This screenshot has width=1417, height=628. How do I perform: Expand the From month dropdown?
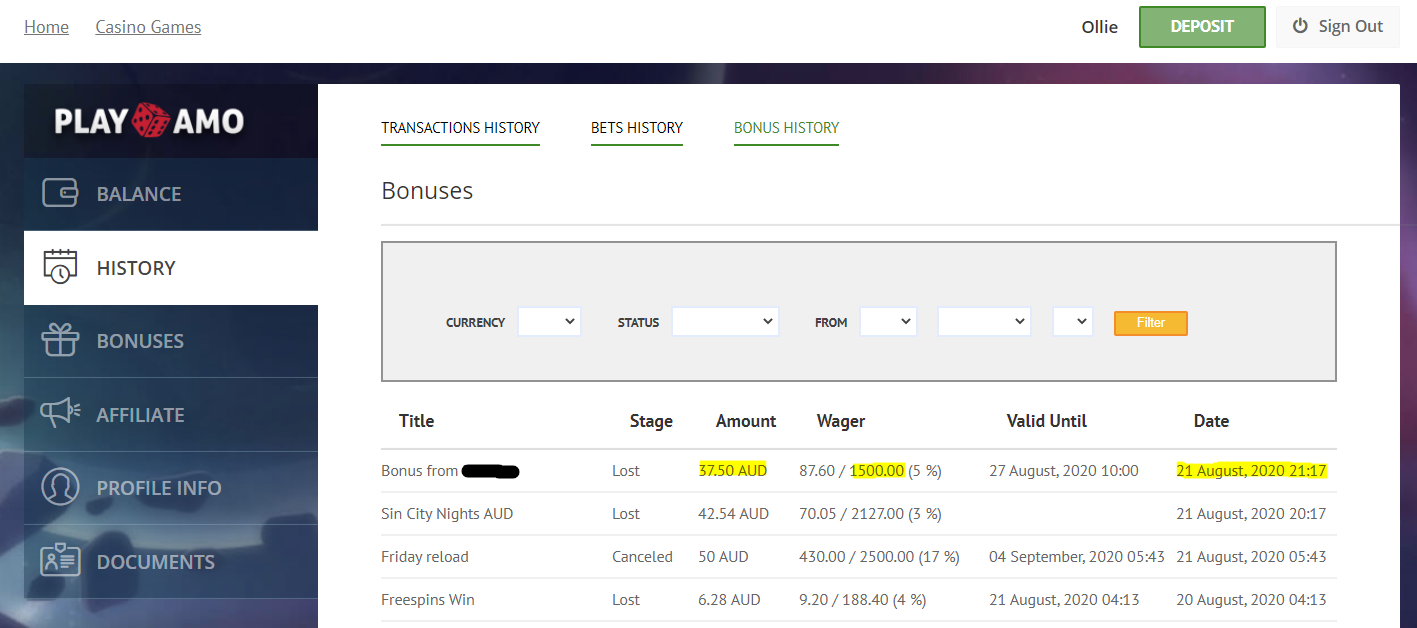(x=984, y=322)
